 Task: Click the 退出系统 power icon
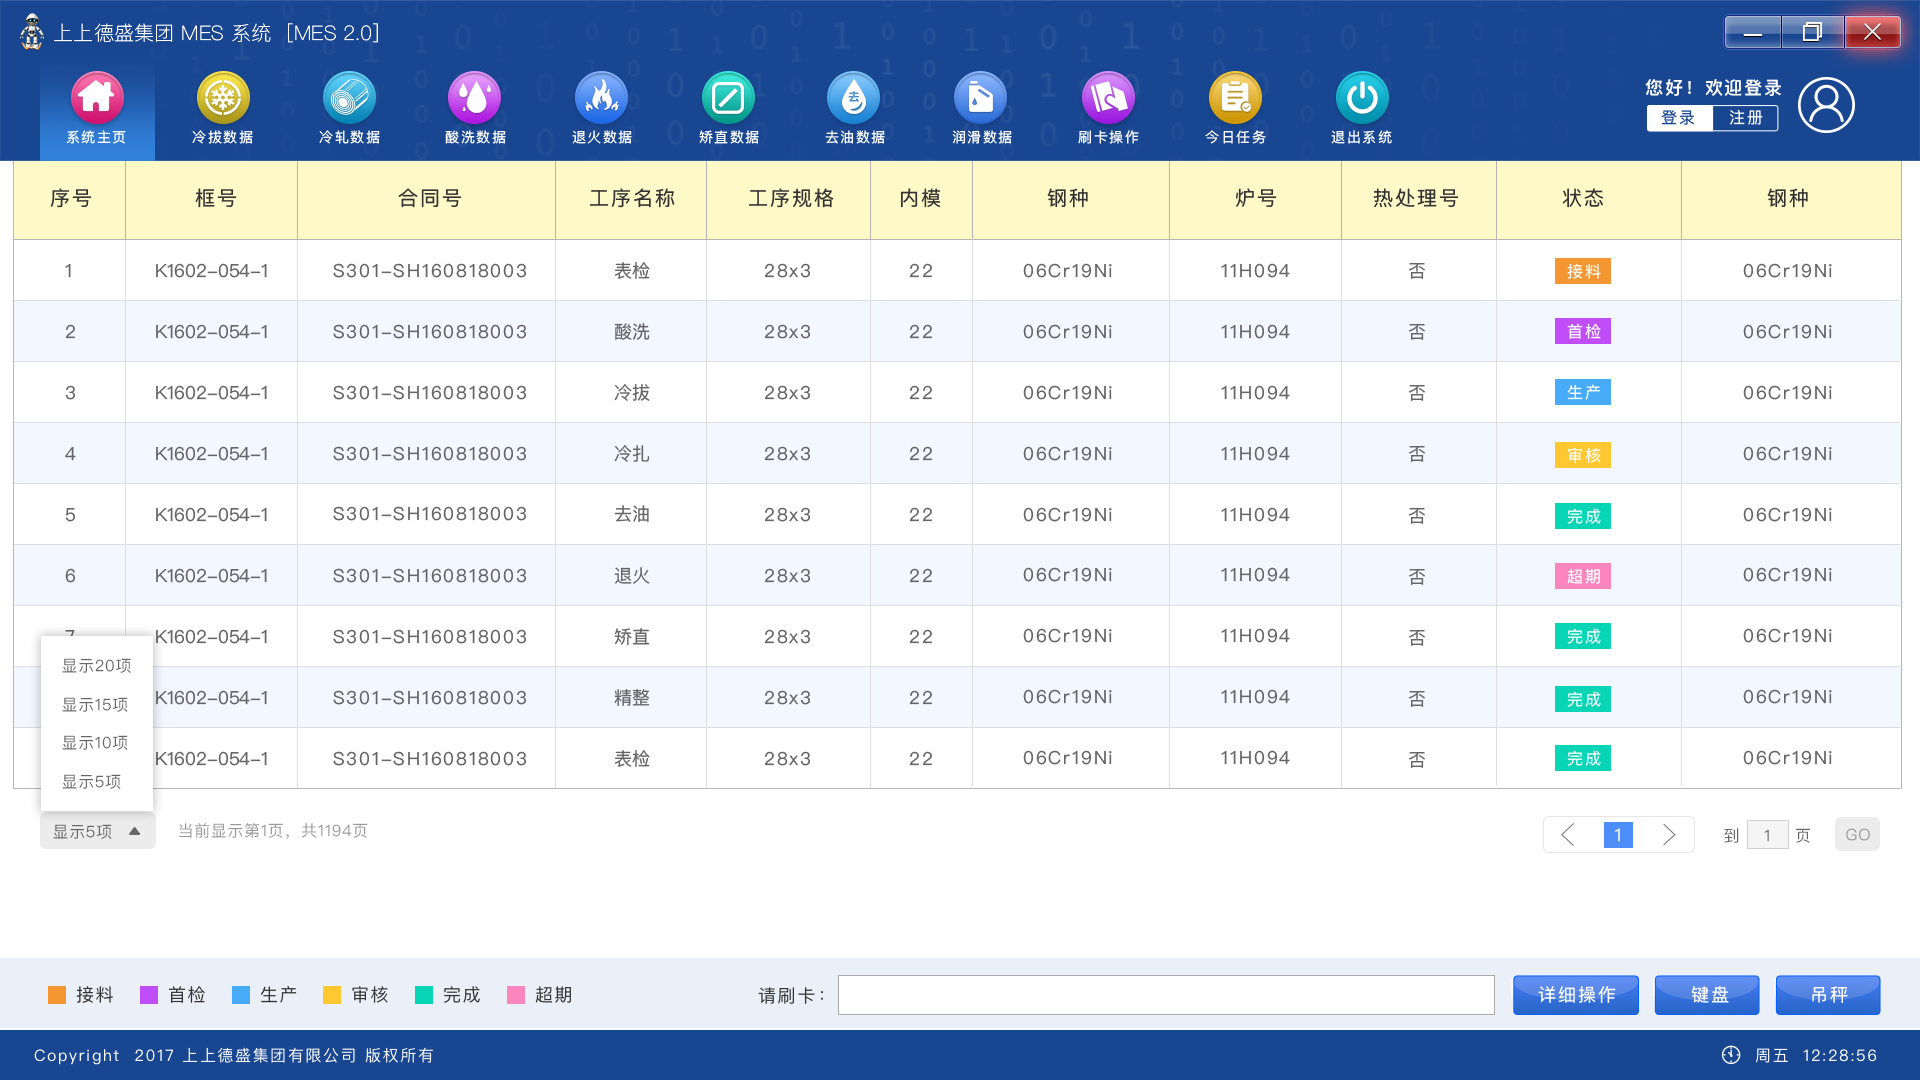point(1361,98)
